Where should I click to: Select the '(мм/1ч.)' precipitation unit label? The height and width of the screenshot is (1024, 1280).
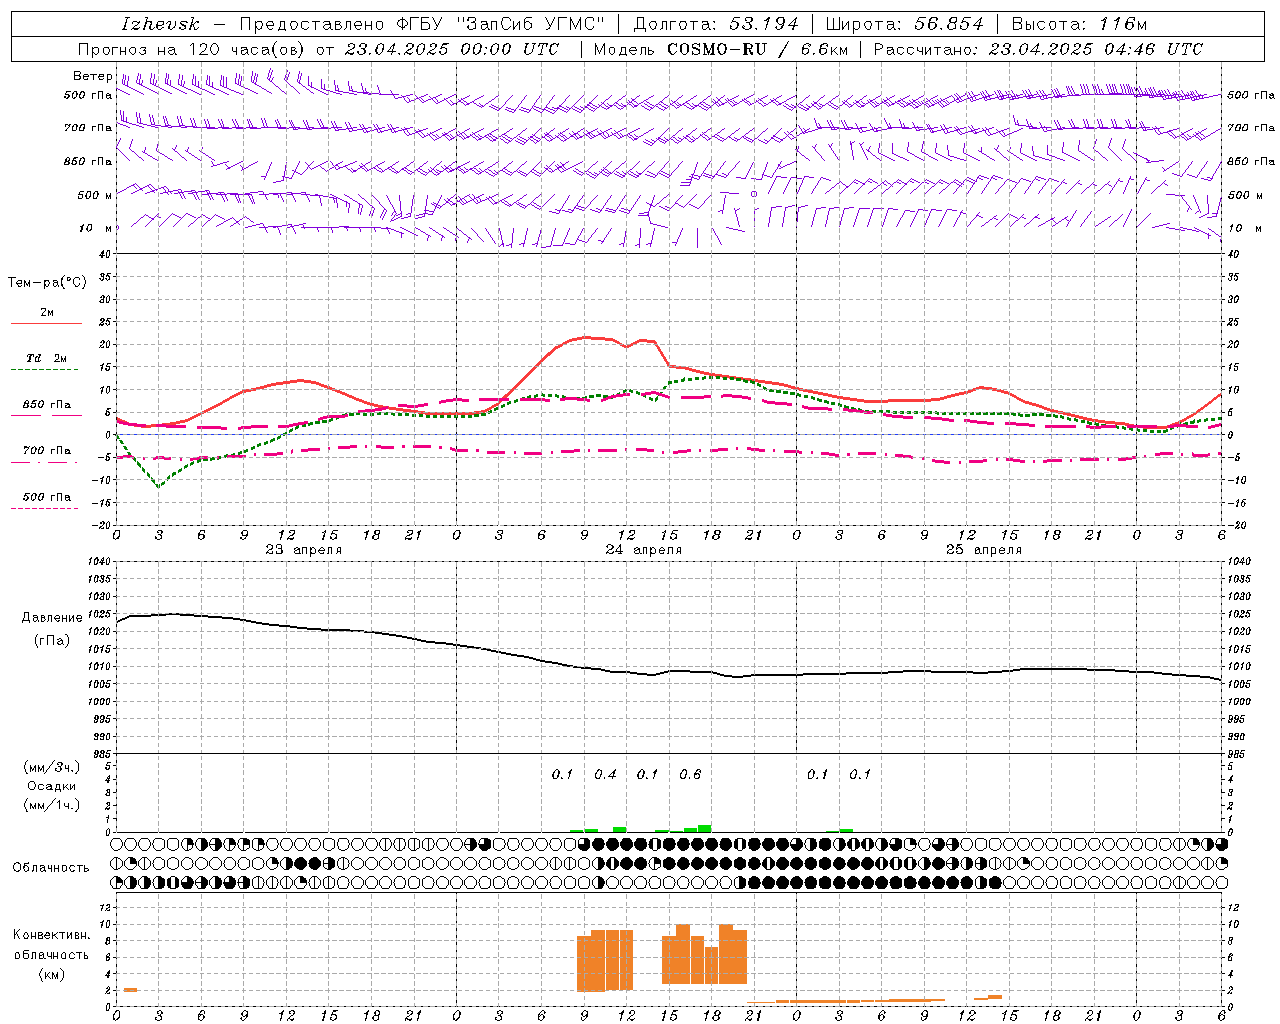click(52, 805)
